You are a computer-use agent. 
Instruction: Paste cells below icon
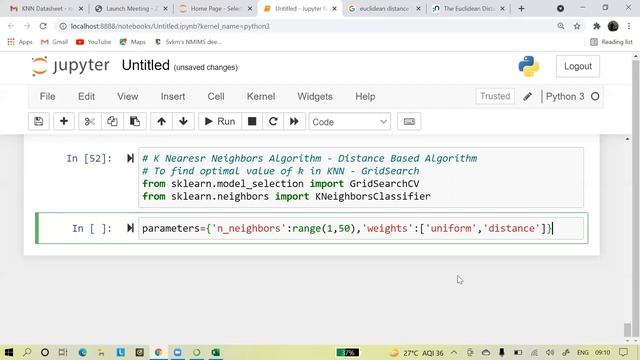pos(135,122)
